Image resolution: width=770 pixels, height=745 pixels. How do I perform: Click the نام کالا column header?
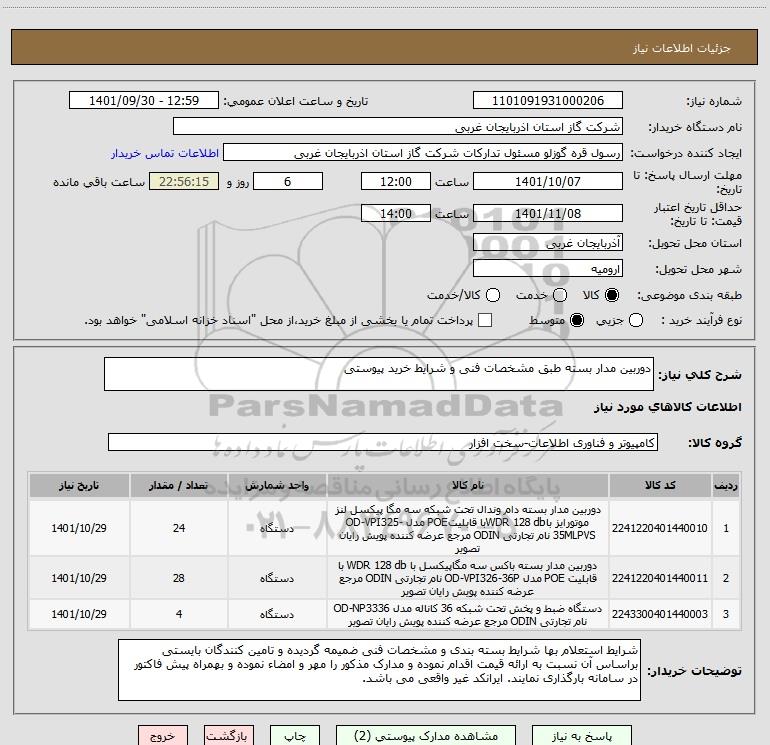(x=468, y=486)
